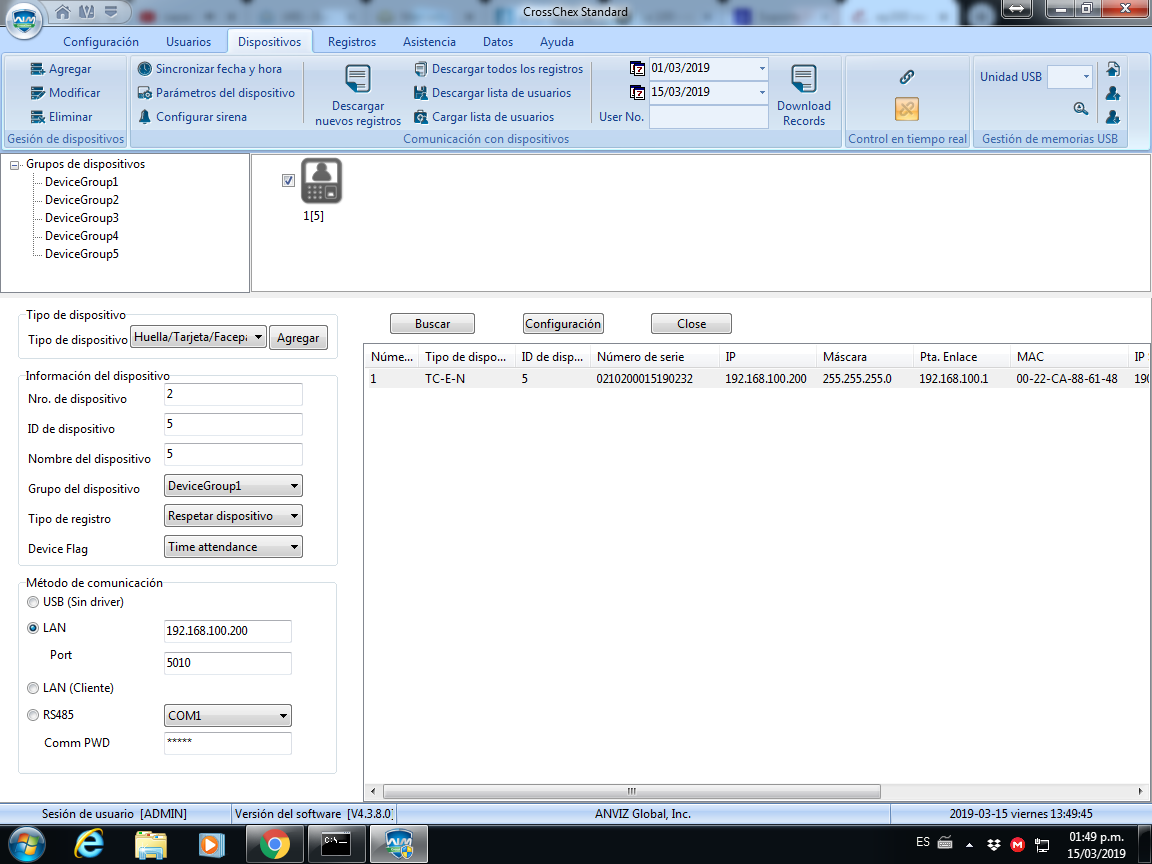Open Google Chrome from the taskbar

[273, 844]
